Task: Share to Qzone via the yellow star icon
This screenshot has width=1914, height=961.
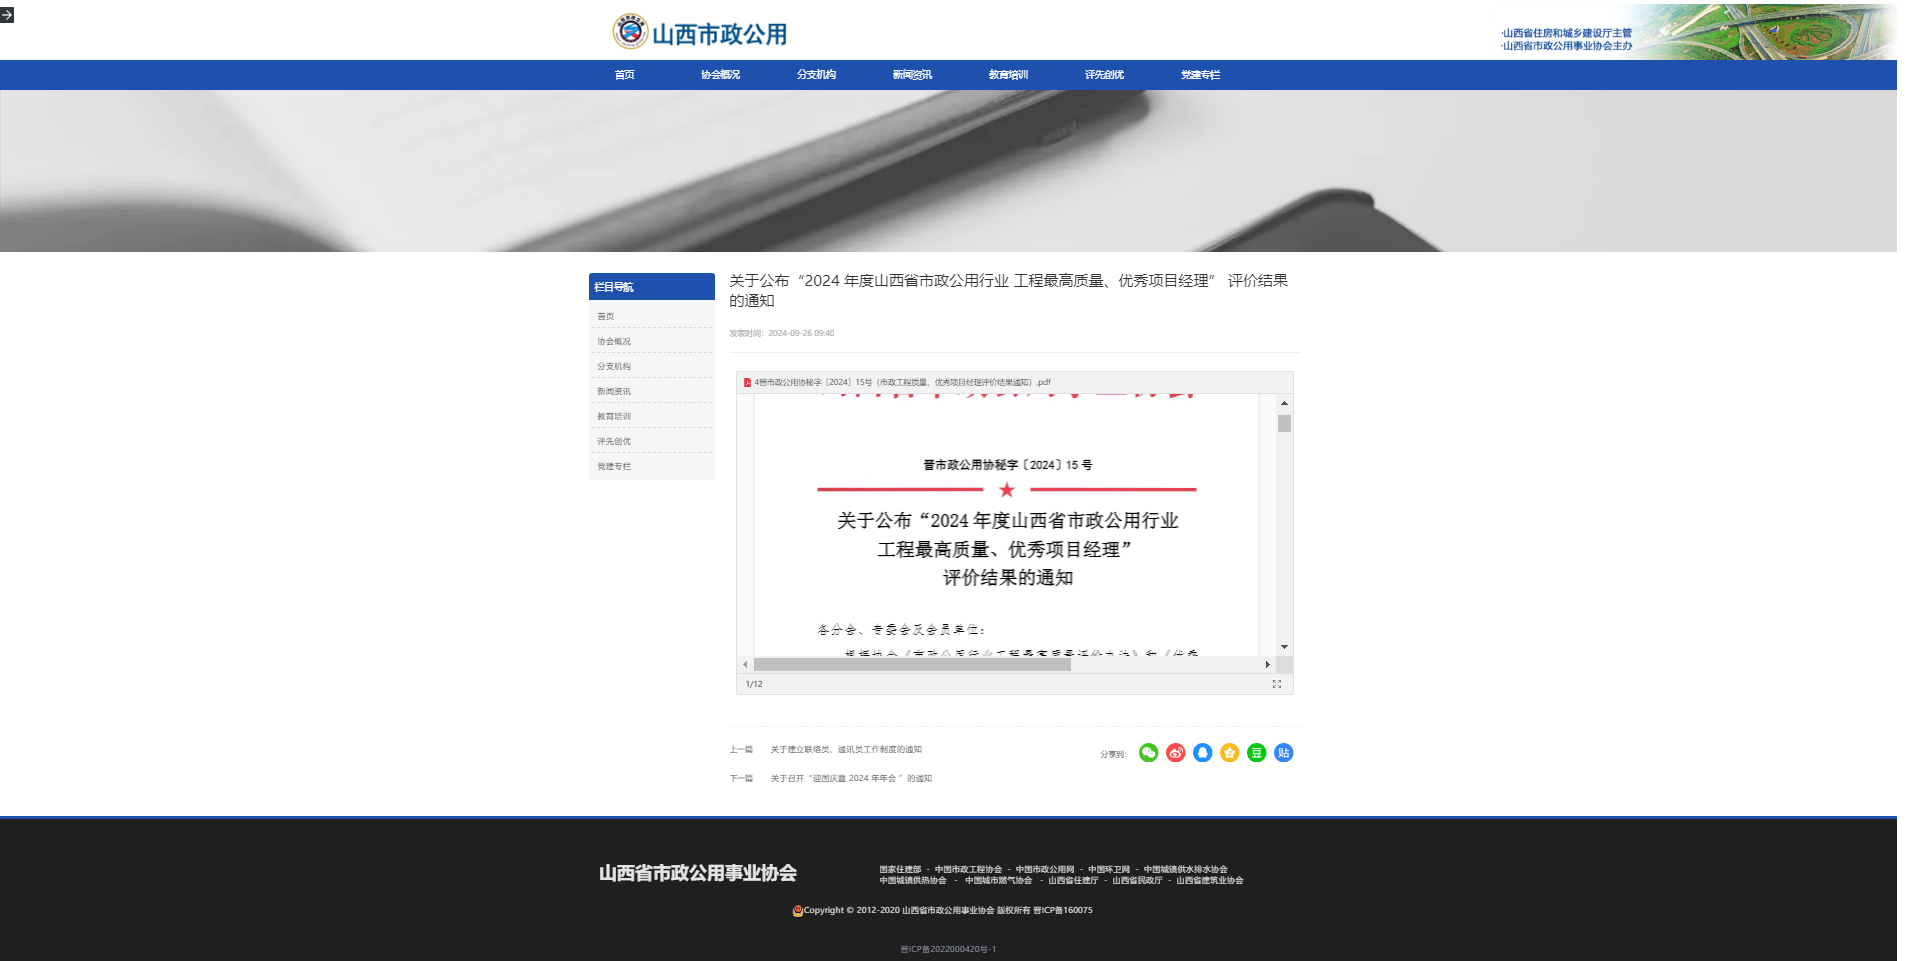Action: click(x=1230, y=753)
